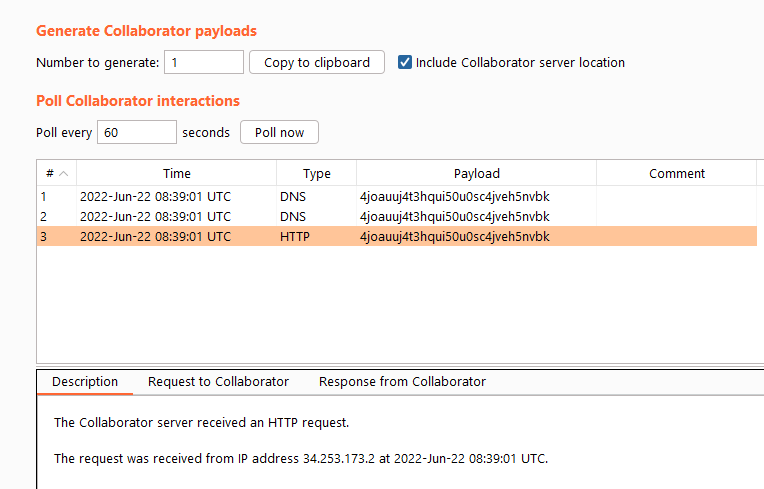Click Poll Collaborator interactions heading
This screenshot has width=764, height=489.
click(x=138, y=101)
